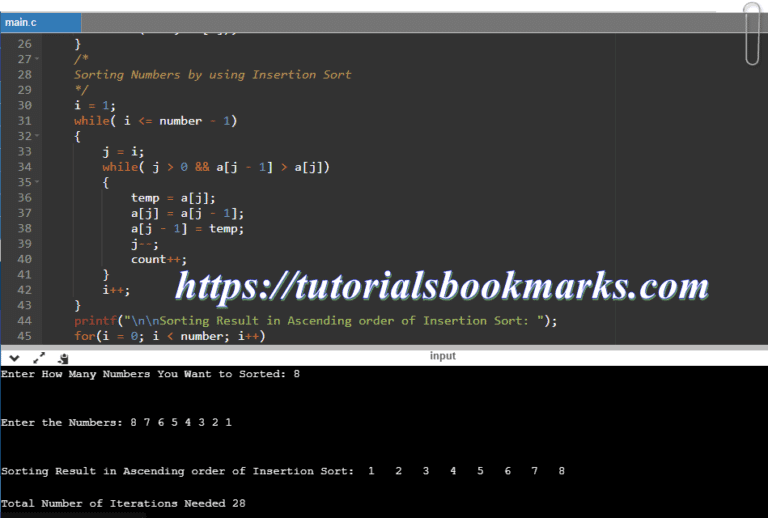Click the 'count++;' statement
Viewport: 768px width, 518px height.
coord(159,259)
